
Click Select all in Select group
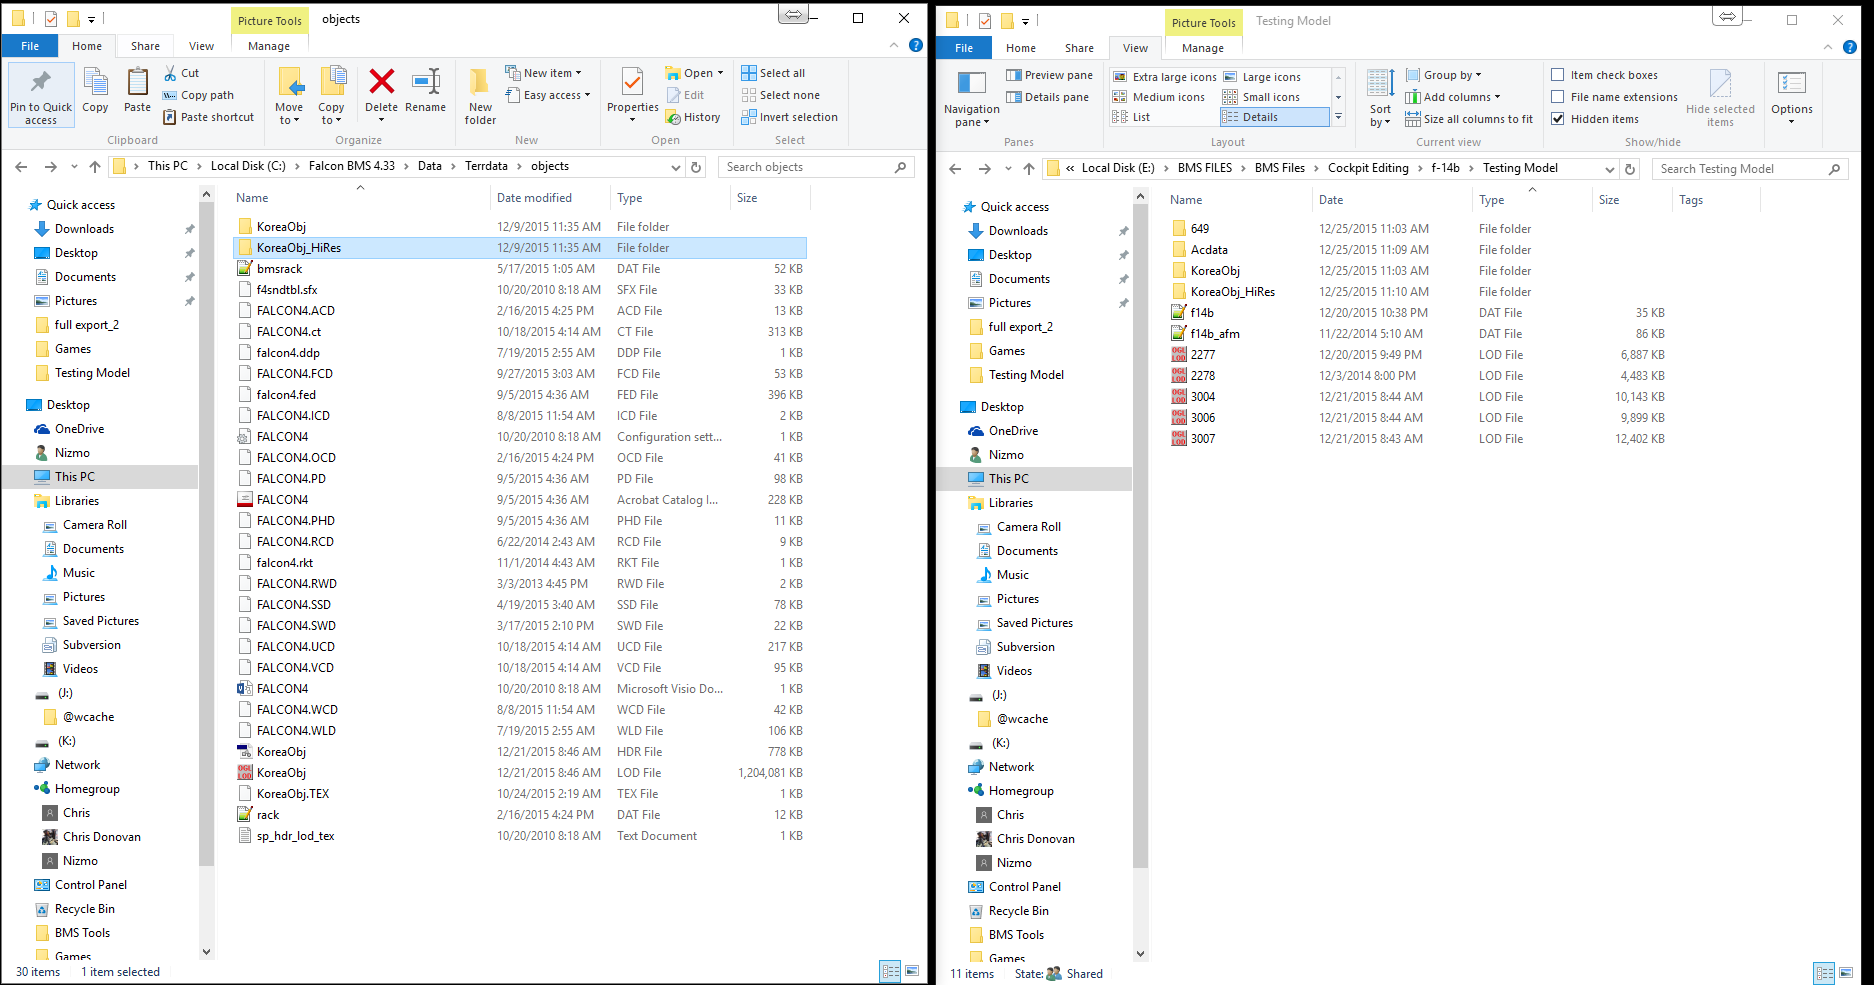pos(773,73)
